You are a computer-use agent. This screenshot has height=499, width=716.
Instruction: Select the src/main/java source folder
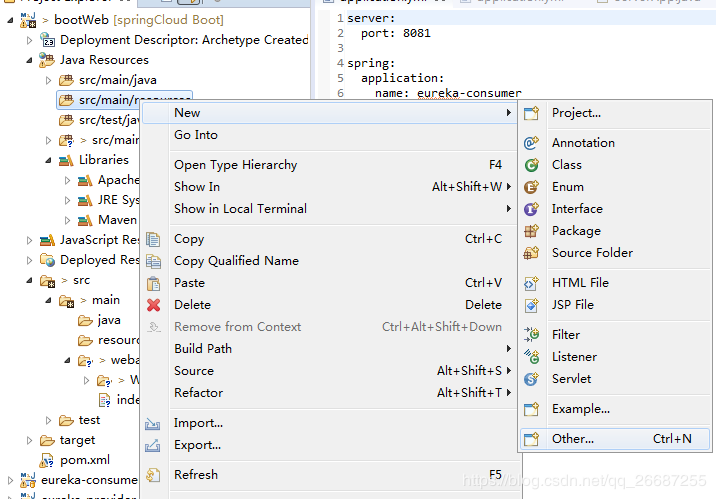tap(117, 80)
